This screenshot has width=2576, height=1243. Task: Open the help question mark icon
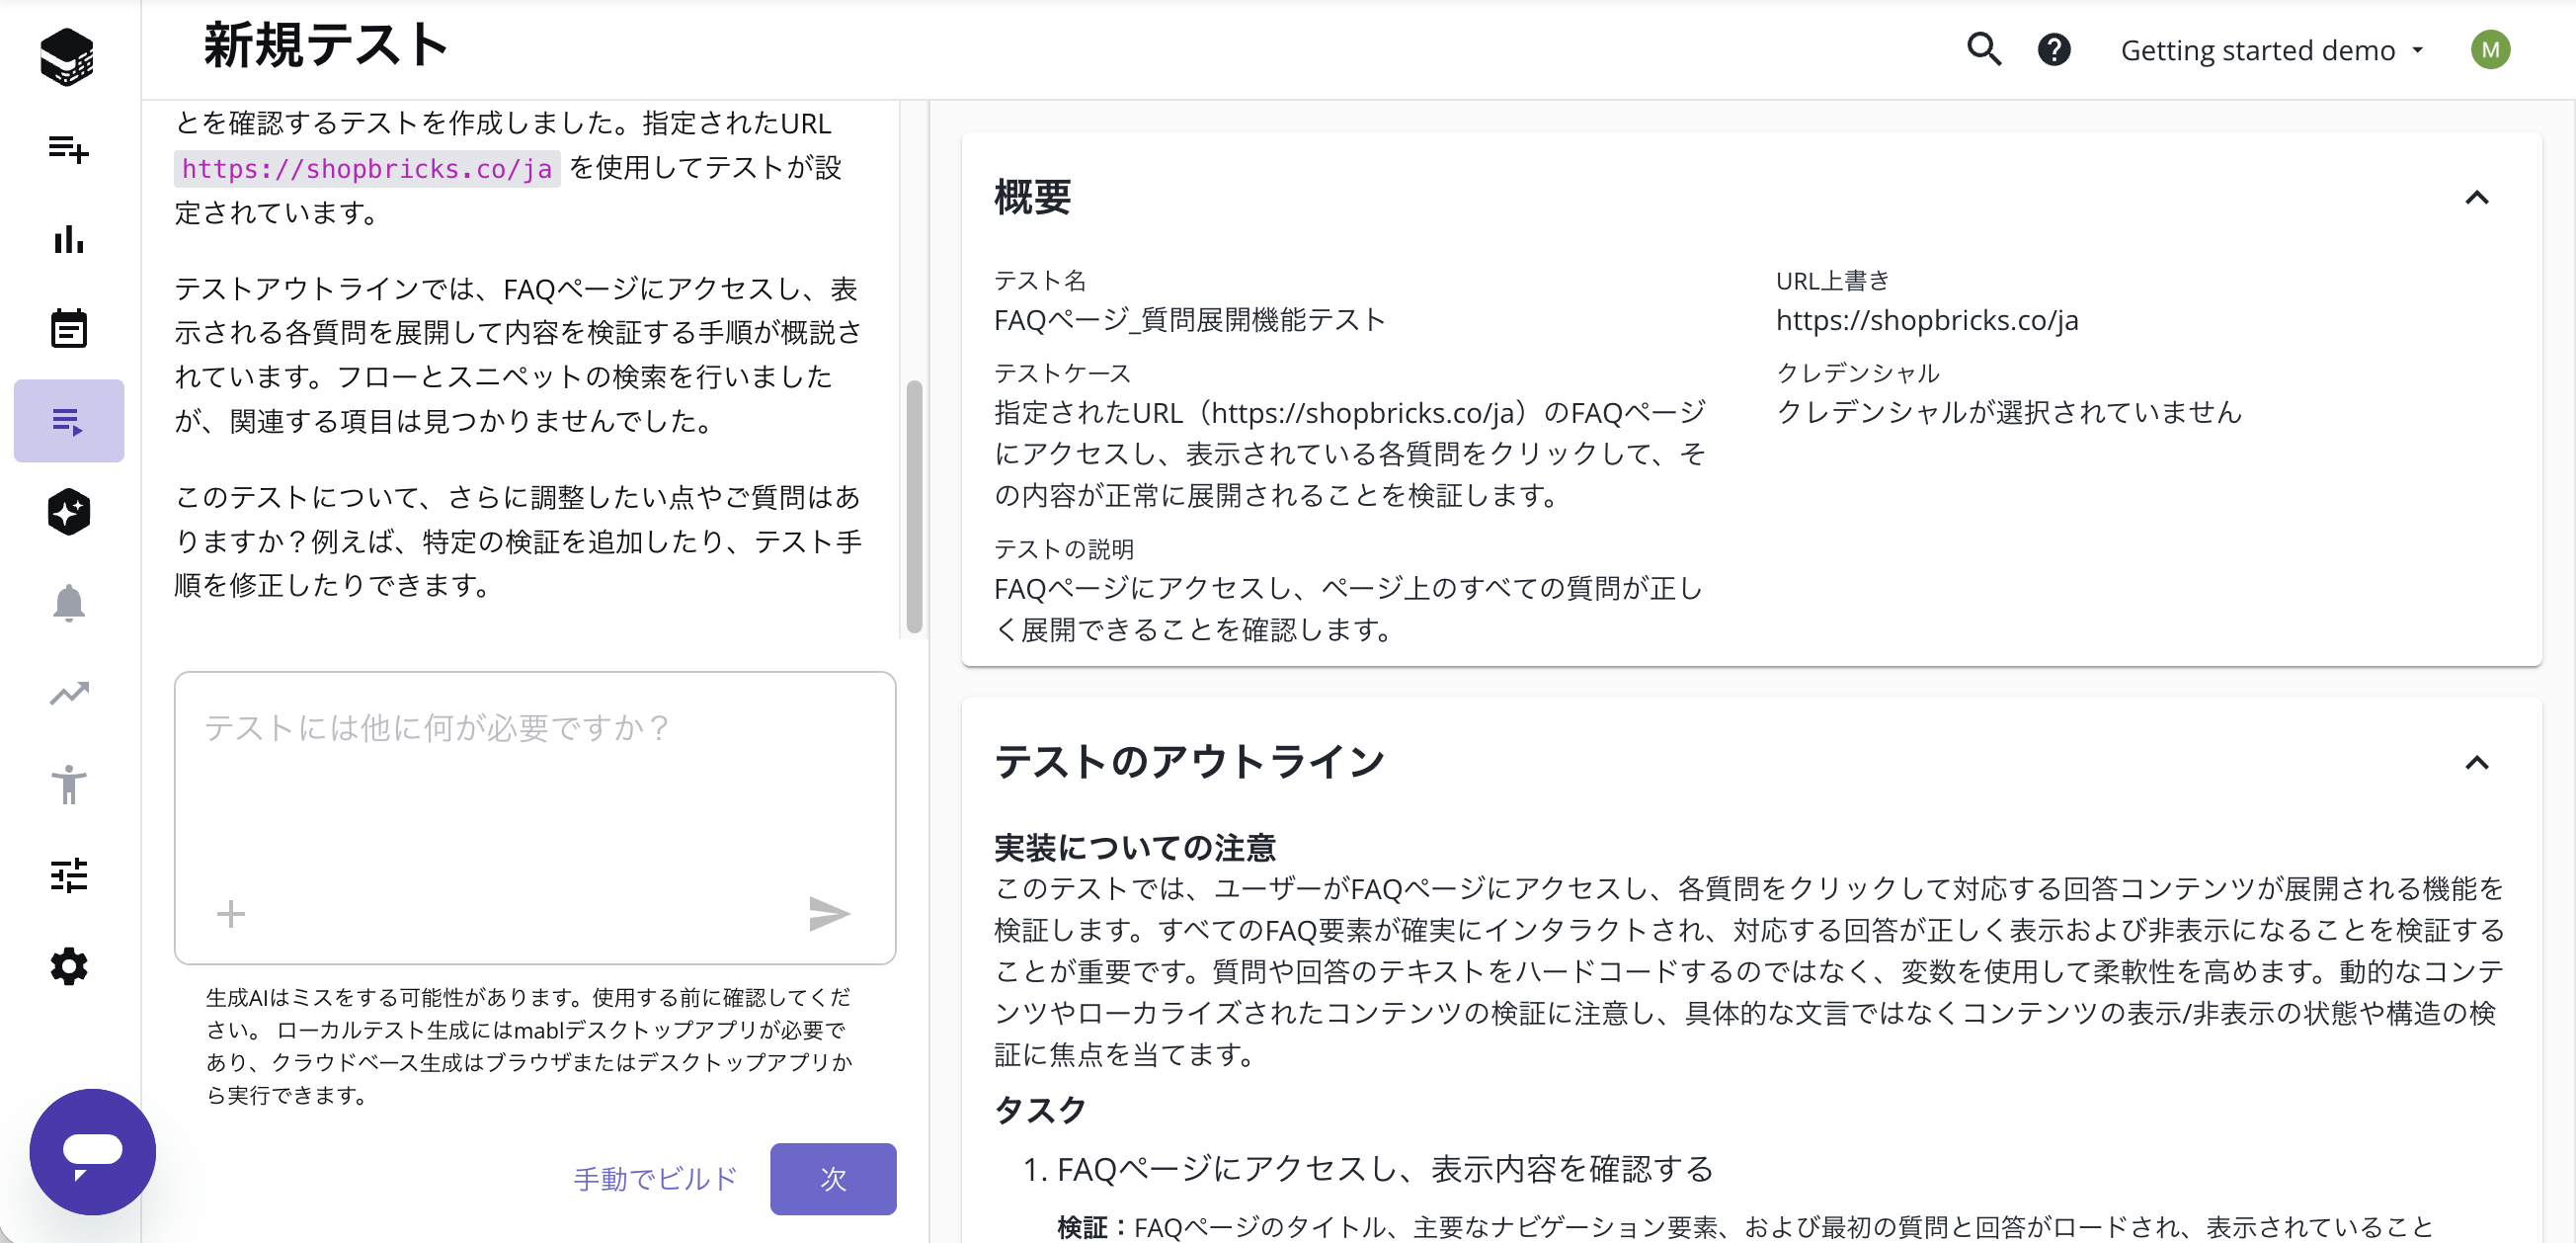[x=2054, y=49]
